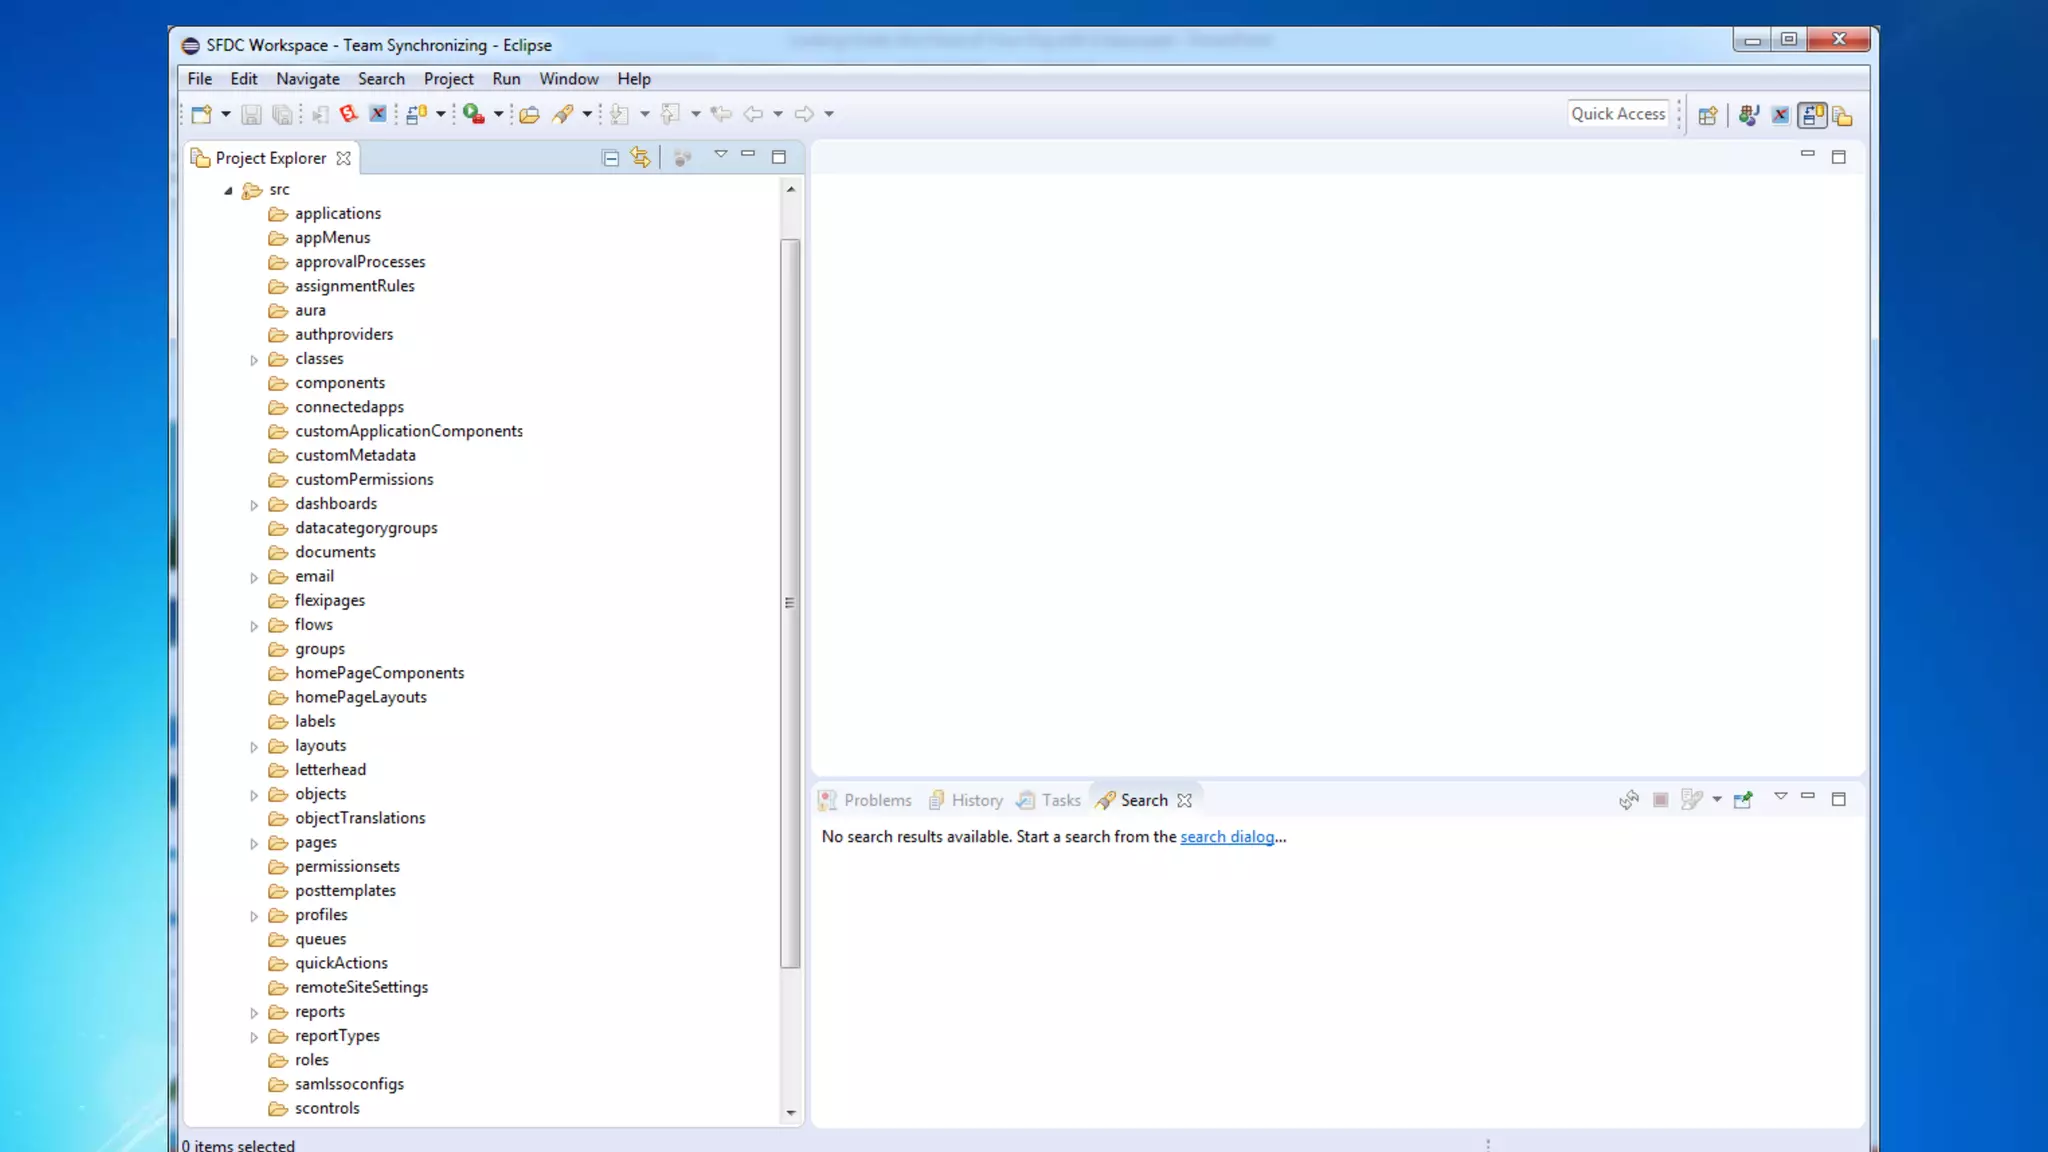Open the Synchronize toolbar dropdown arrow
The height and width of the screenshot is (1152, 2048).
(x=440, y=114)
